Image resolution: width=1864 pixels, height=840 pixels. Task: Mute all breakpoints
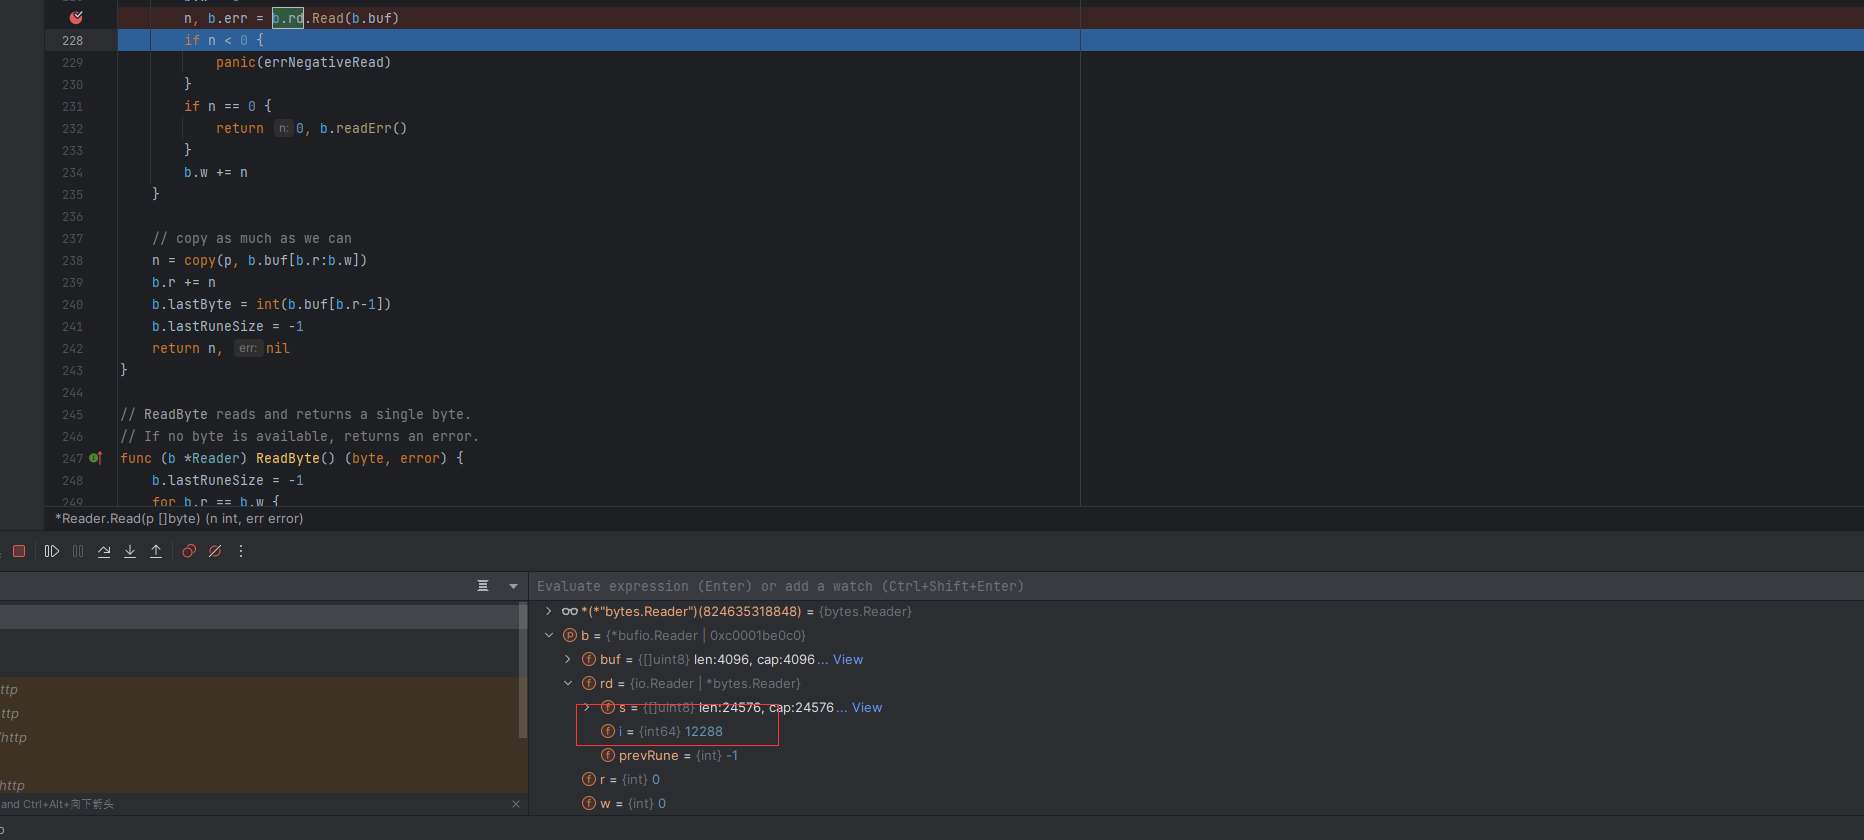coord(215,551)
